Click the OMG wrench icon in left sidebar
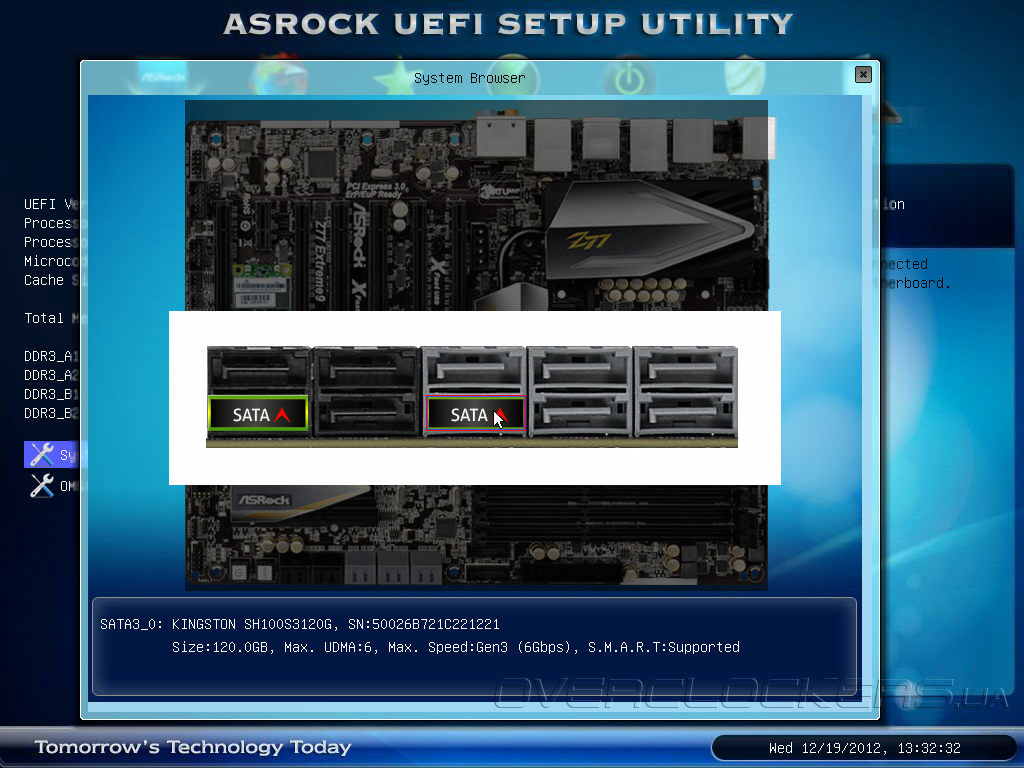Image resolution: width=1024 pixels, height=768 pixels. coord(42,486)
